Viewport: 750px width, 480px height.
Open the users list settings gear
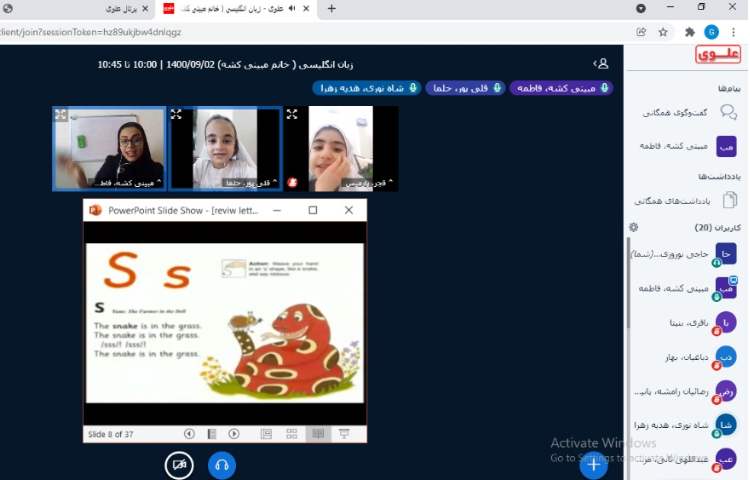click(x=633, y=227)
